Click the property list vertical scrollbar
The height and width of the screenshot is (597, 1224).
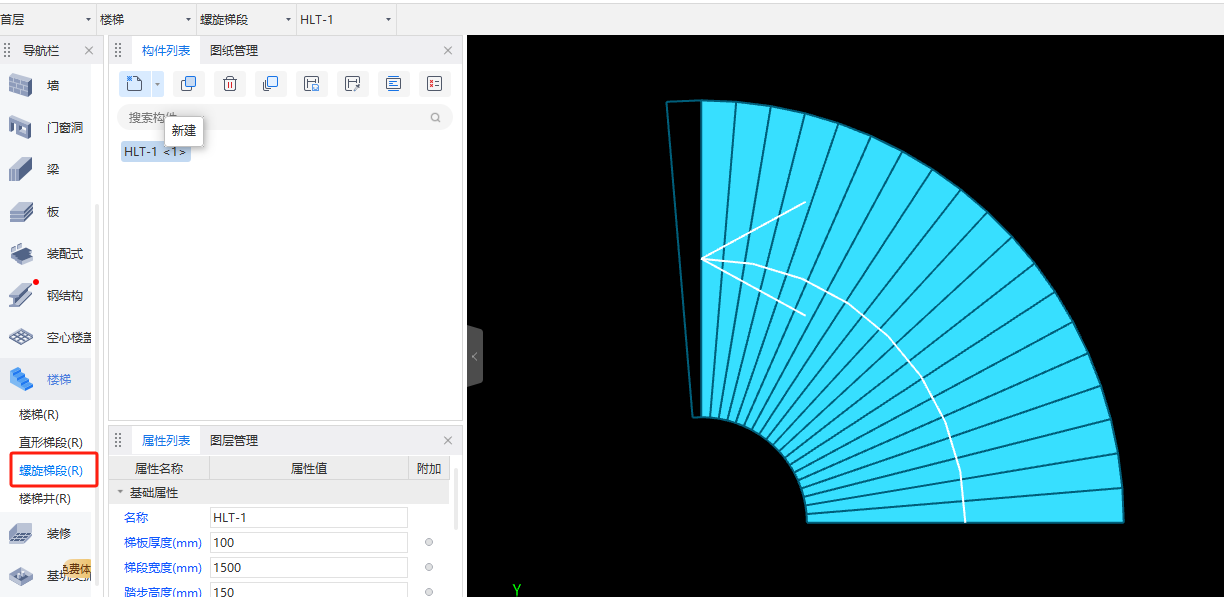click(x=457, y=498)
